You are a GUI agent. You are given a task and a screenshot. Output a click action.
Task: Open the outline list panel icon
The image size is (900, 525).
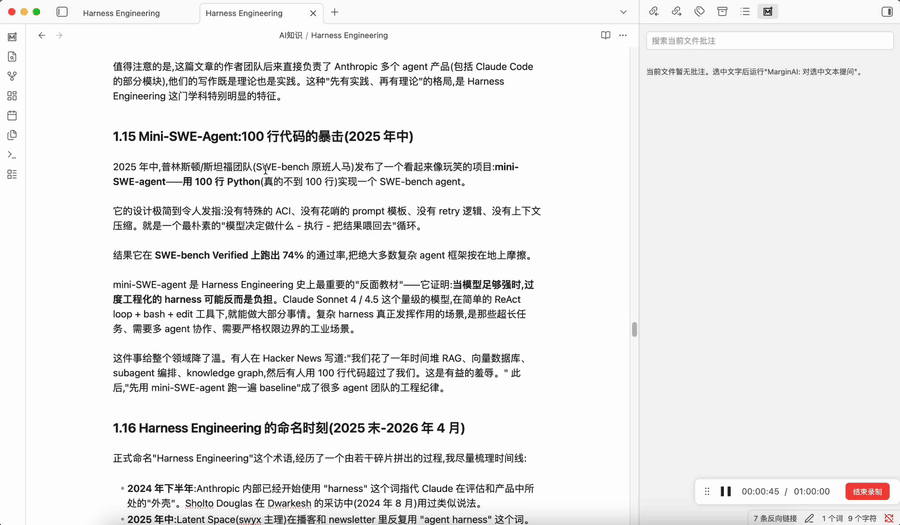pos(745,11)
